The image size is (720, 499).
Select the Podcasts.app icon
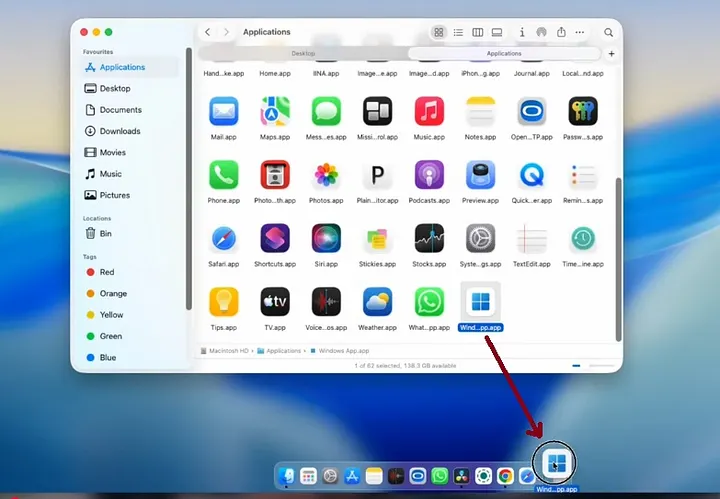(x=429, y=174)
